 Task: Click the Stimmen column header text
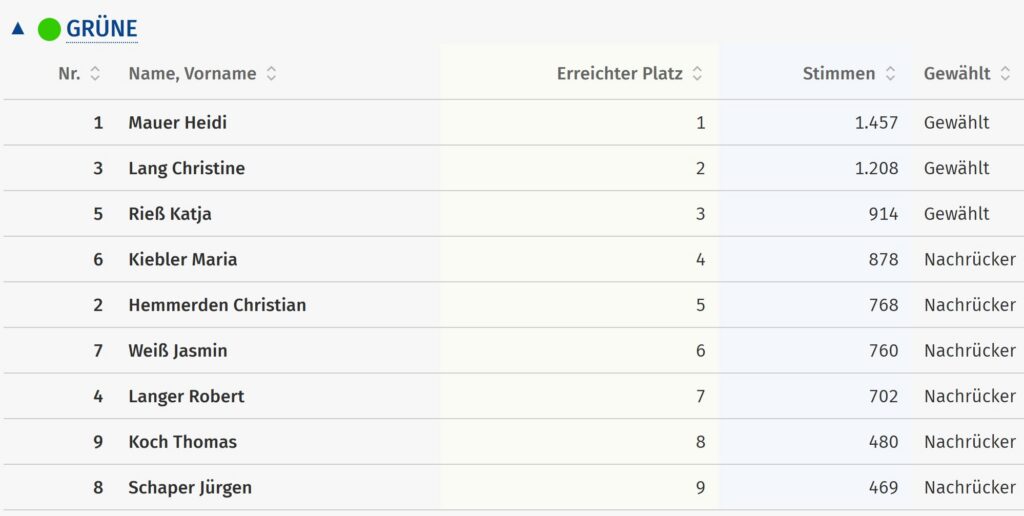coord(838,74)
